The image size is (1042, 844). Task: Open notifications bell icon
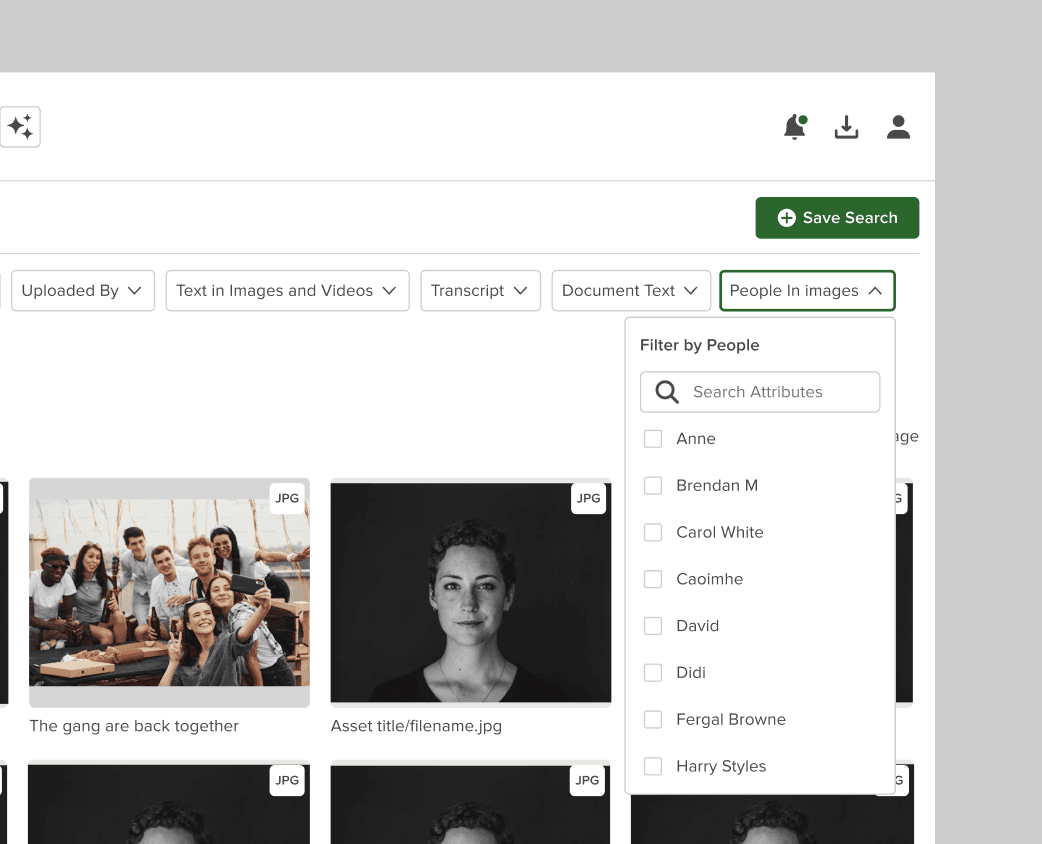click(x=795, y=126)
